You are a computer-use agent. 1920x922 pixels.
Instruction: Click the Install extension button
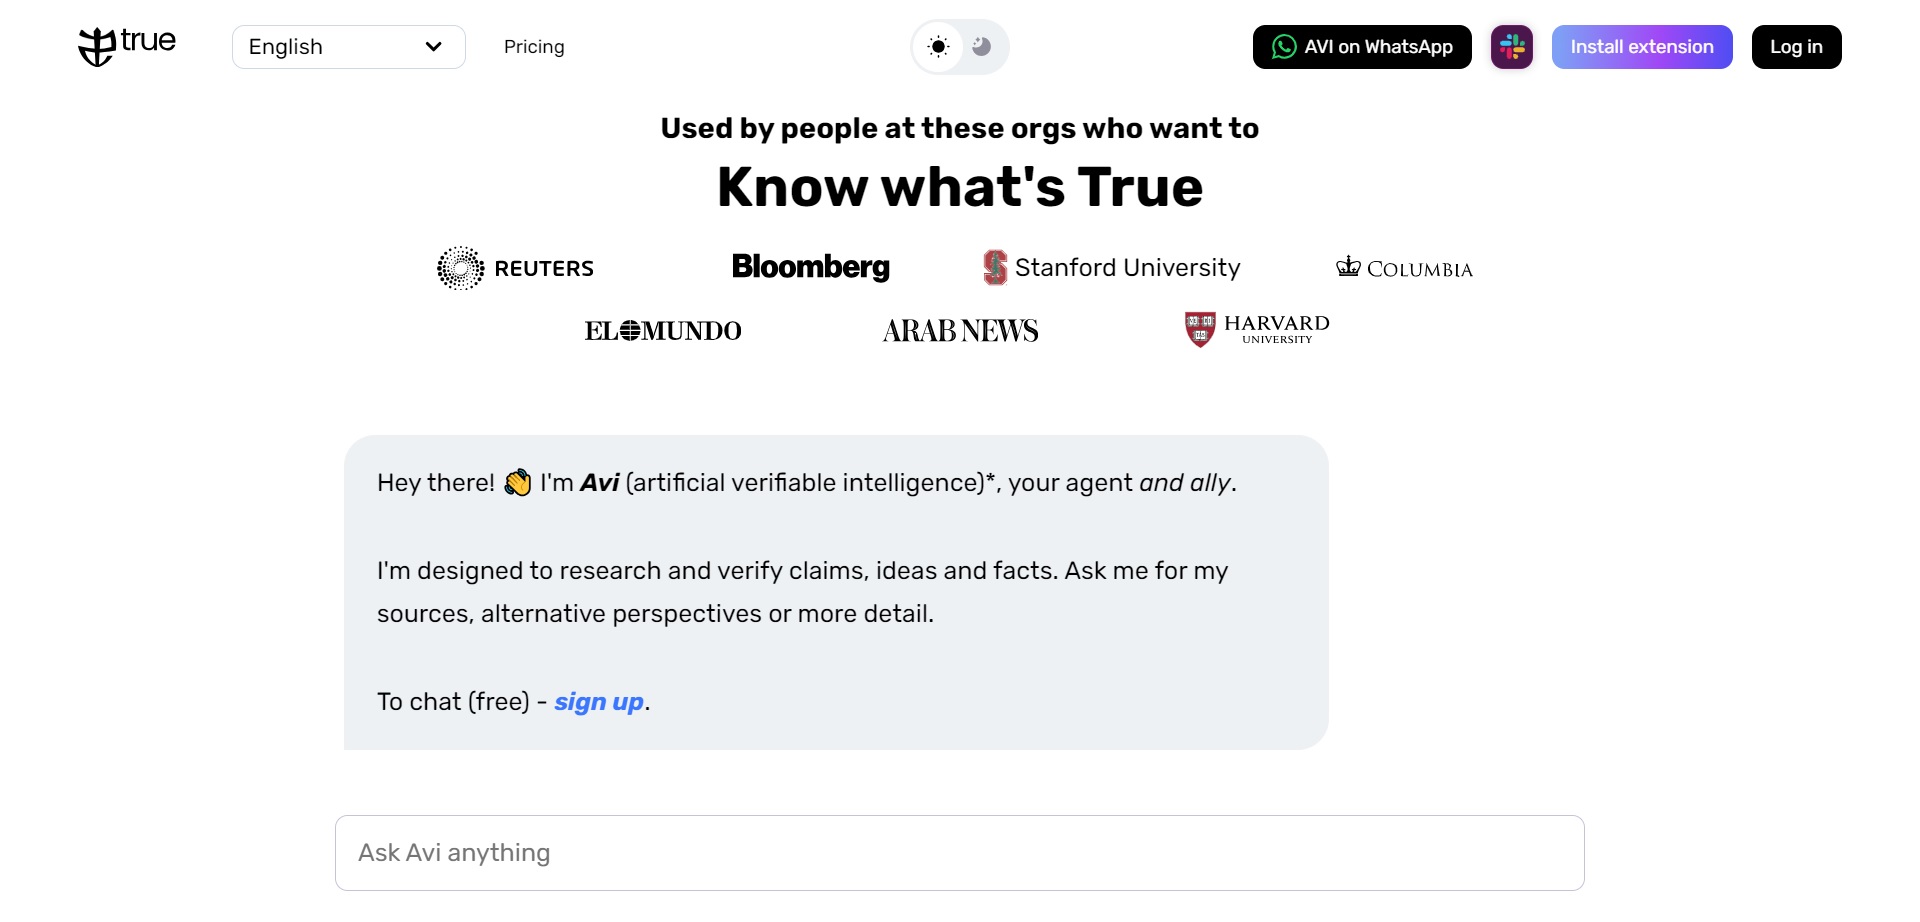click(x=1642, y=47)
